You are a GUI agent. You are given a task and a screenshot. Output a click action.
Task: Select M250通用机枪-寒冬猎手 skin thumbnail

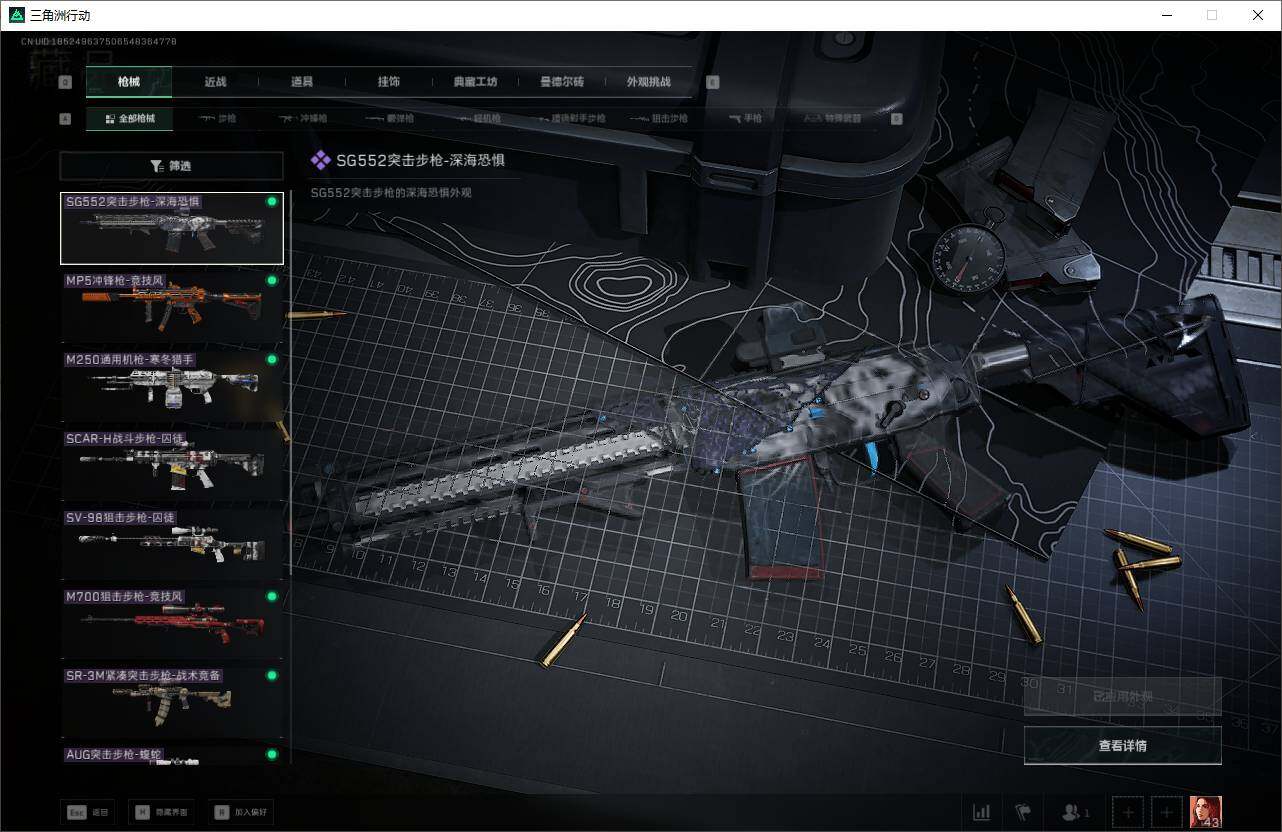point(172,386)
